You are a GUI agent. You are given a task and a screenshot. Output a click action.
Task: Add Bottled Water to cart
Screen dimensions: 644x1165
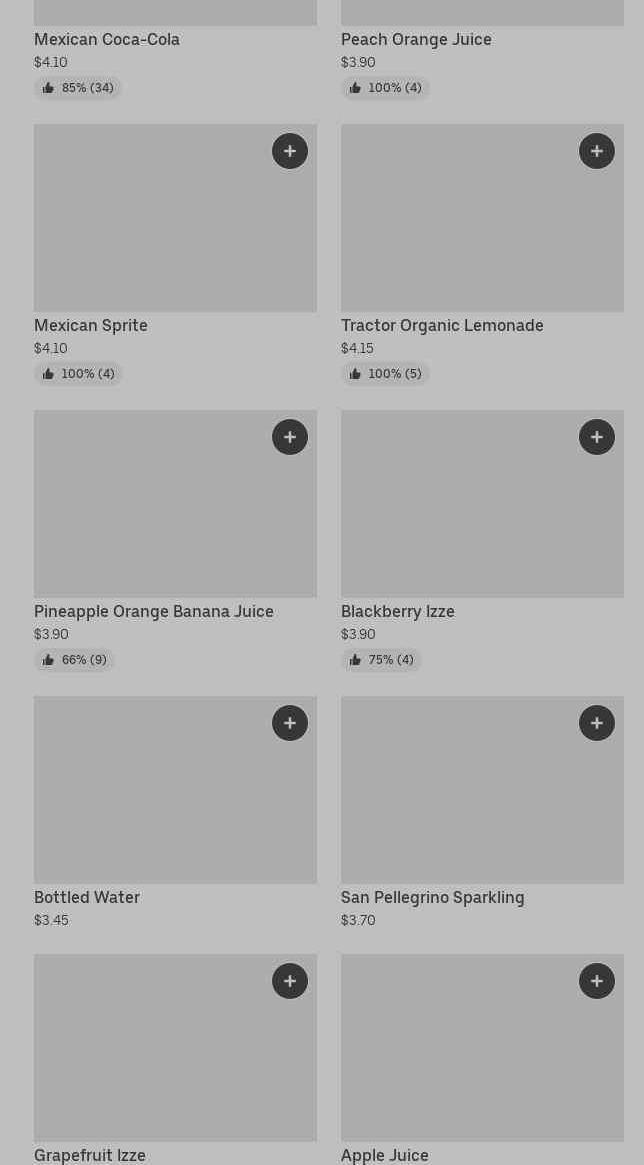point(290,723)
